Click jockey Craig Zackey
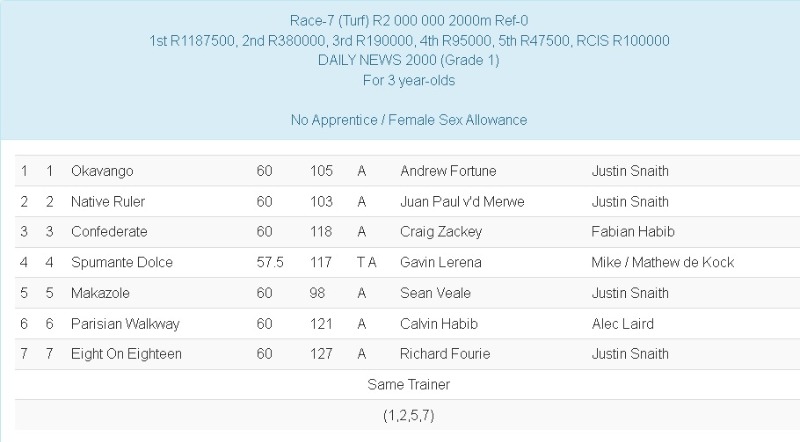 tap(441, 232)
